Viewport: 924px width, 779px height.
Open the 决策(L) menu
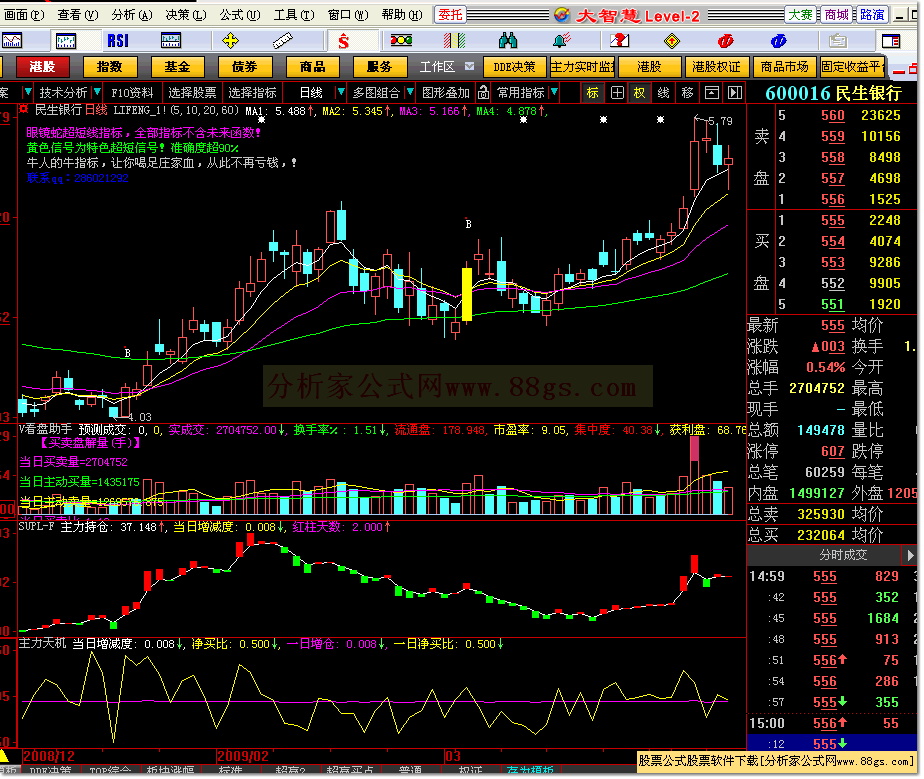tap(186, 15)
